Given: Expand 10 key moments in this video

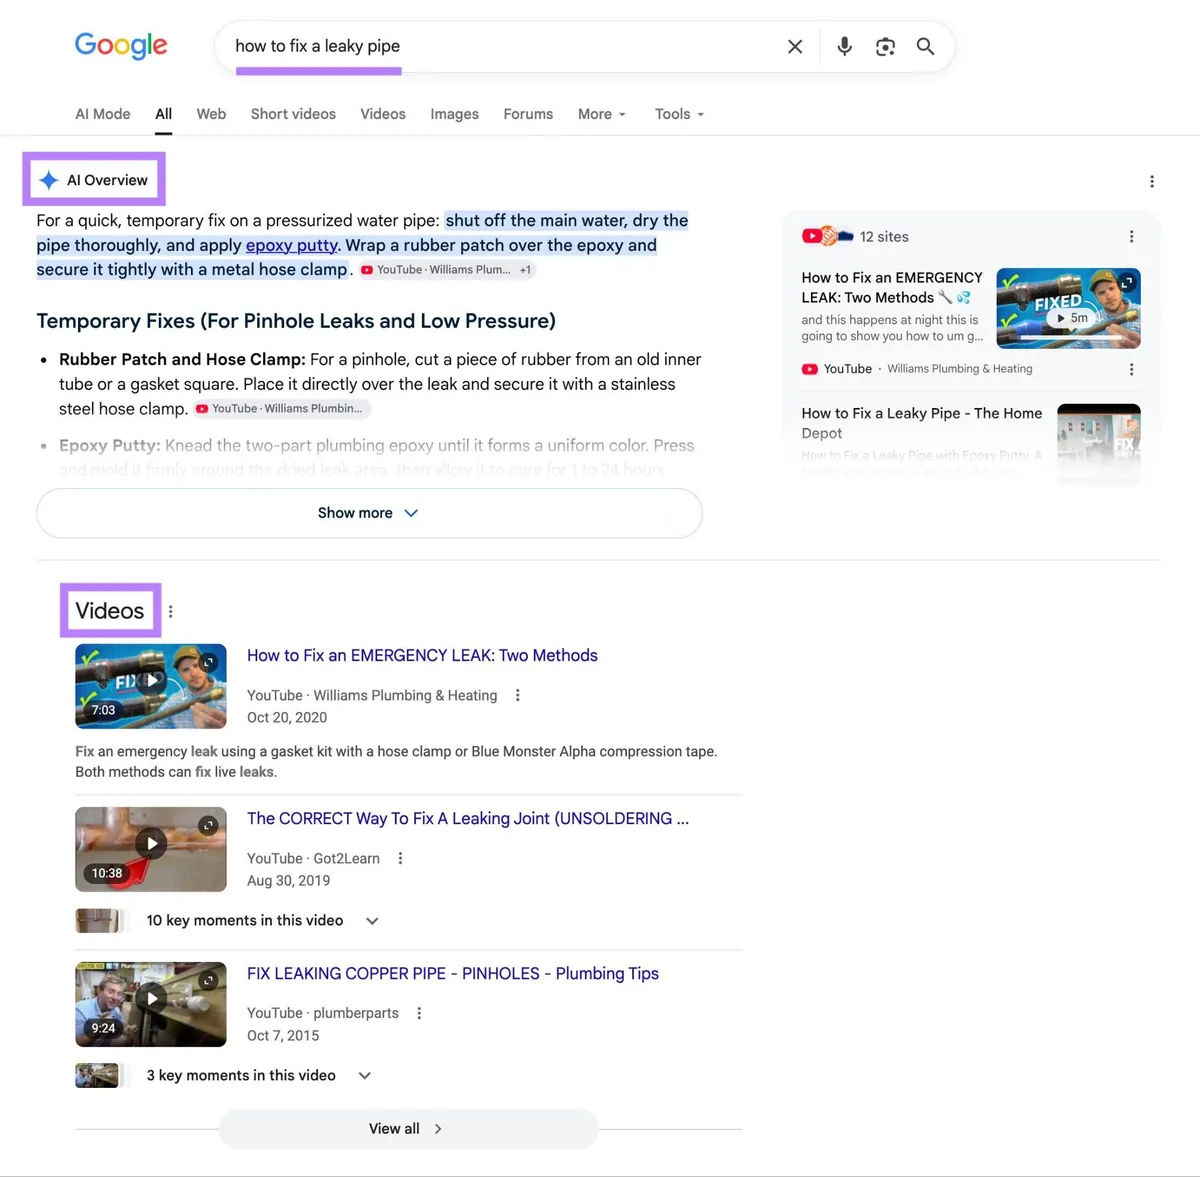Looking at the screenshot, I should click(261, 920).
